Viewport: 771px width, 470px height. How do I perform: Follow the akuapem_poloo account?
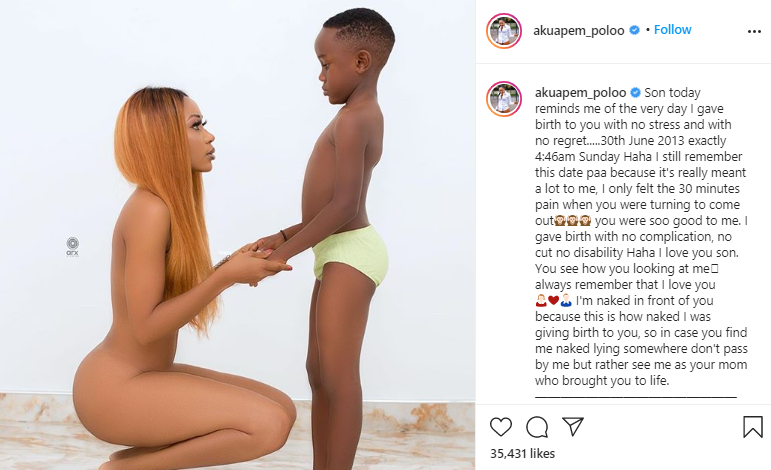pos(672,29)
